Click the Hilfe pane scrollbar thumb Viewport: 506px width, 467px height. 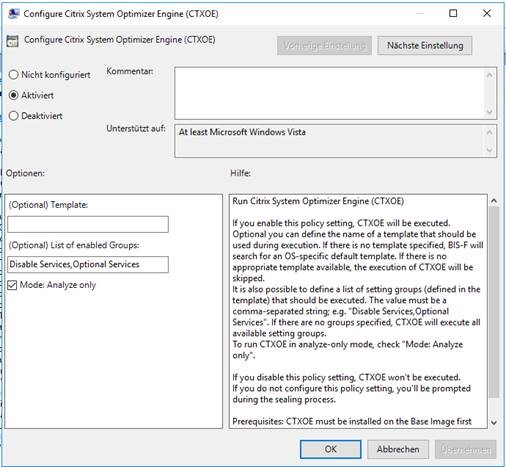pos(494,302)
